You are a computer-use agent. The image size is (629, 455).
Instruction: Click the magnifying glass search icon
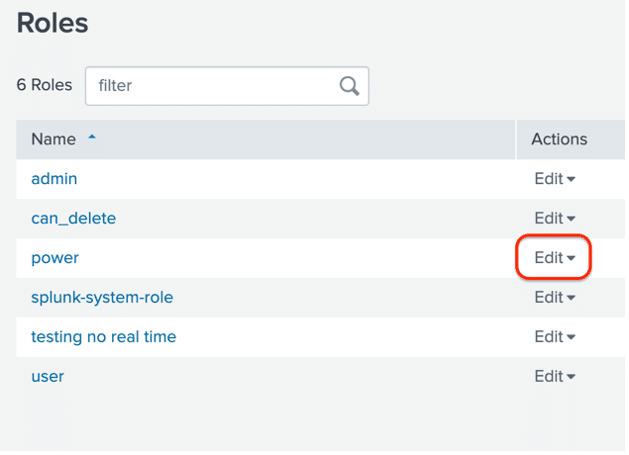[x=349, y=86]
